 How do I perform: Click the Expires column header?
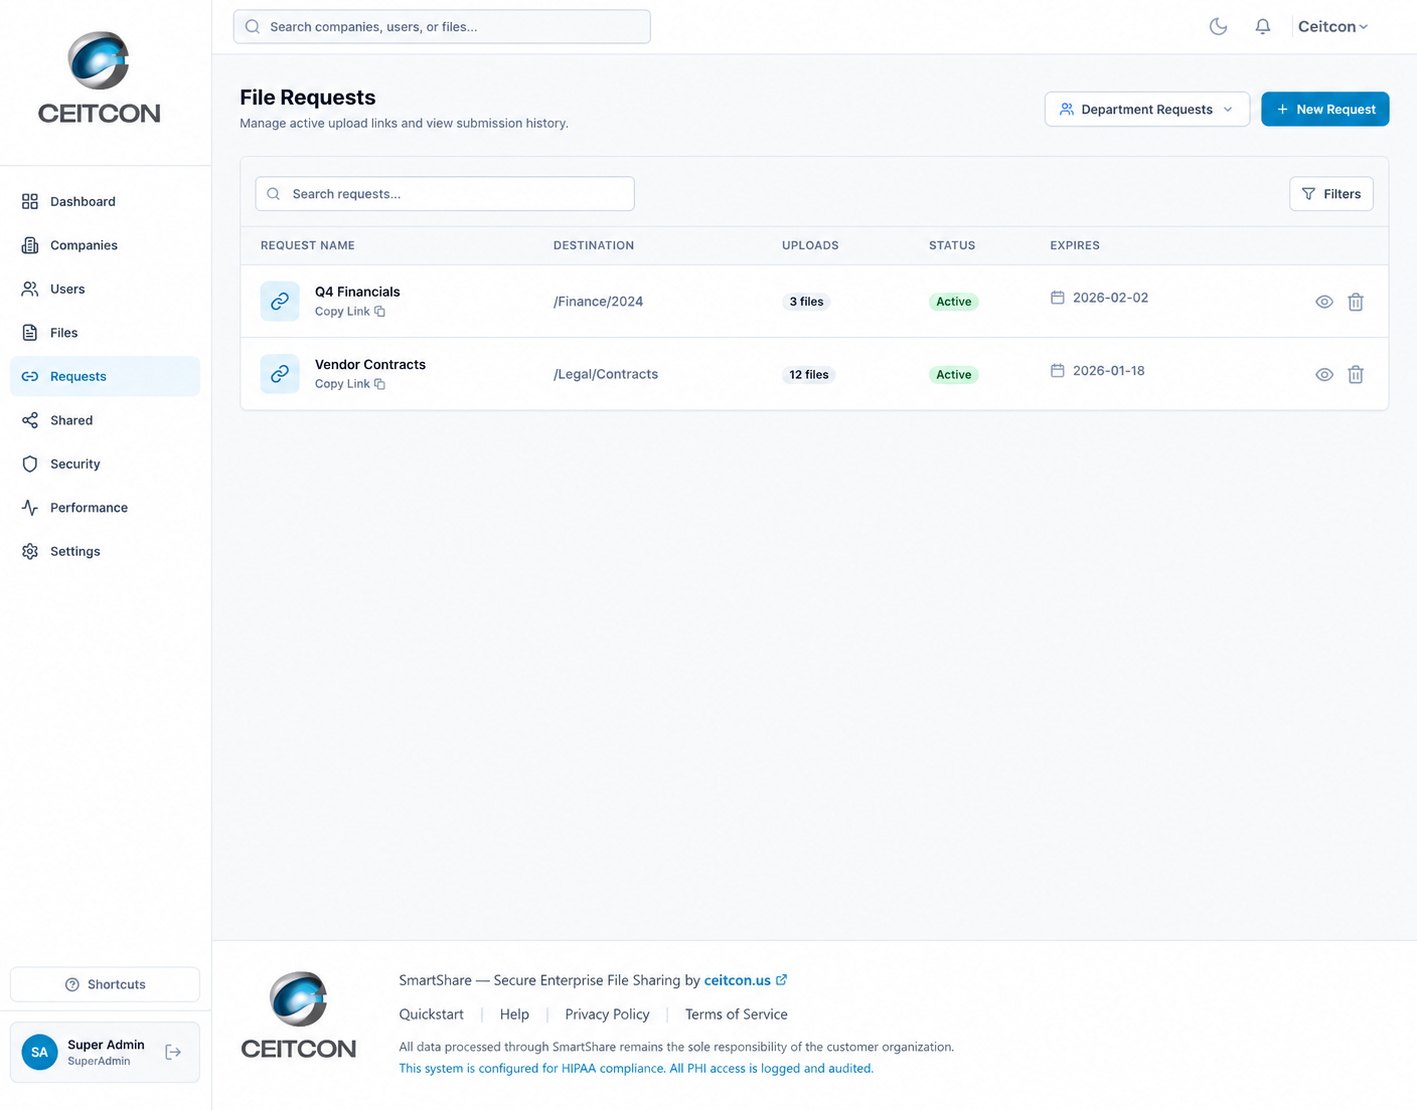(1075, 245)
